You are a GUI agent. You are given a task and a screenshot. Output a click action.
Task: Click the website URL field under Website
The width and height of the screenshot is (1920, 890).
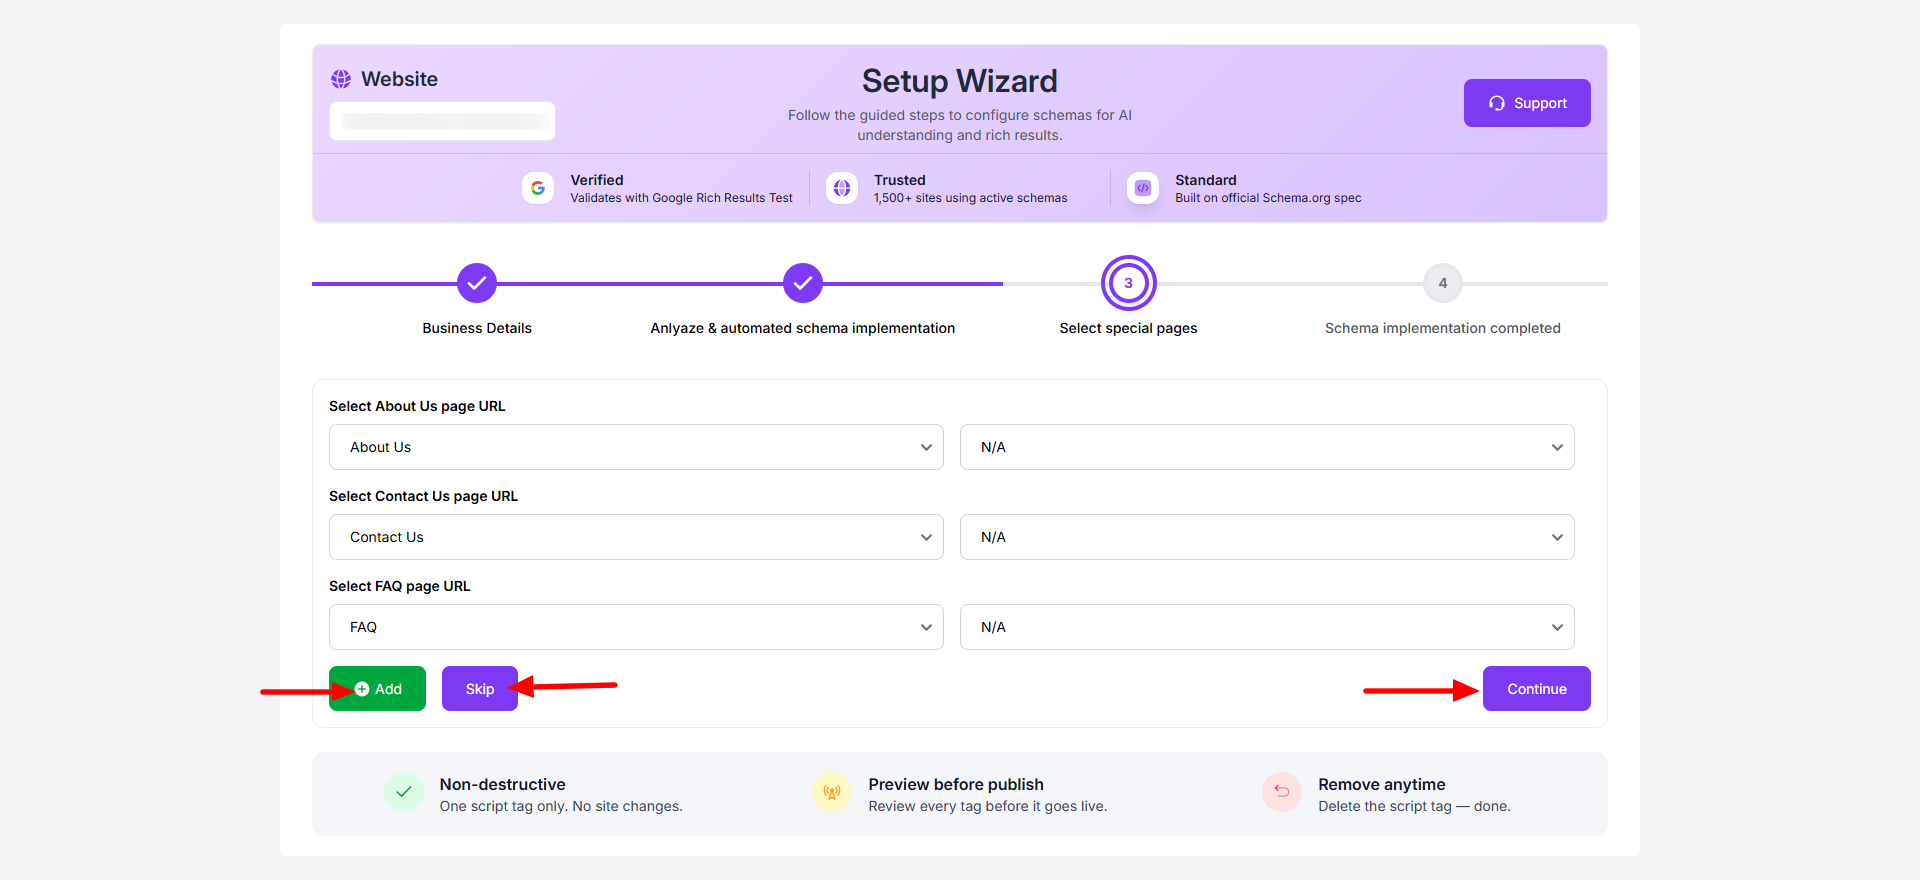tap(443, 121)
